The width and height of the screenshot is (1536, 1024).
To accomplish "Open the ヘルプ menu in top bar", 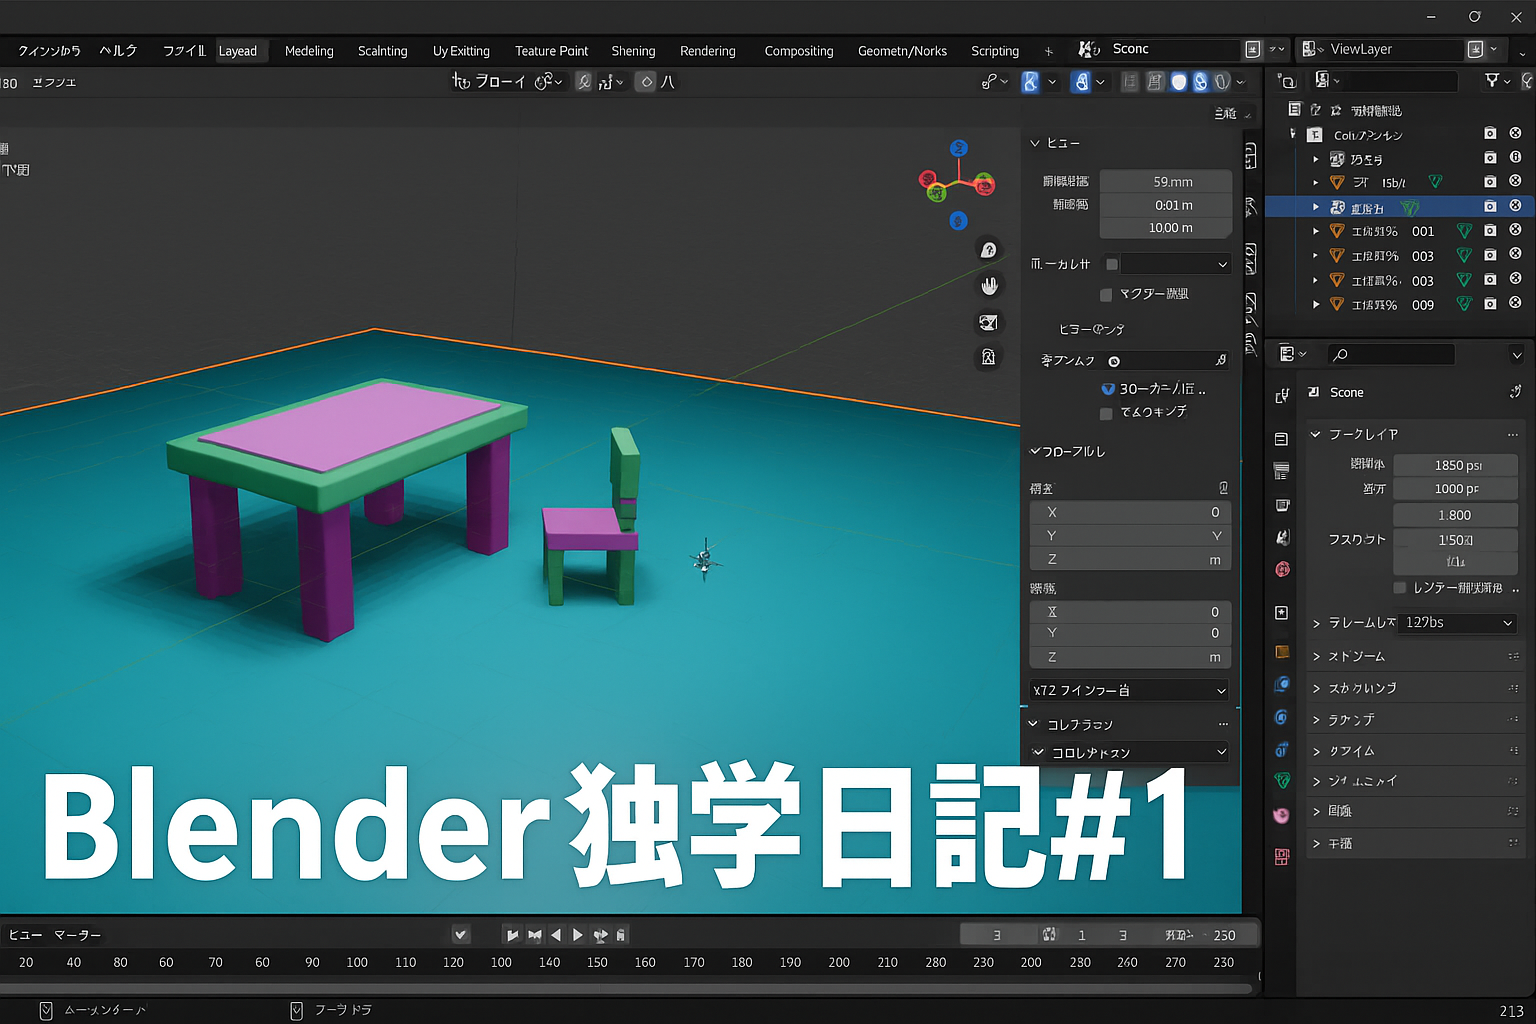I will pos(118,50).
